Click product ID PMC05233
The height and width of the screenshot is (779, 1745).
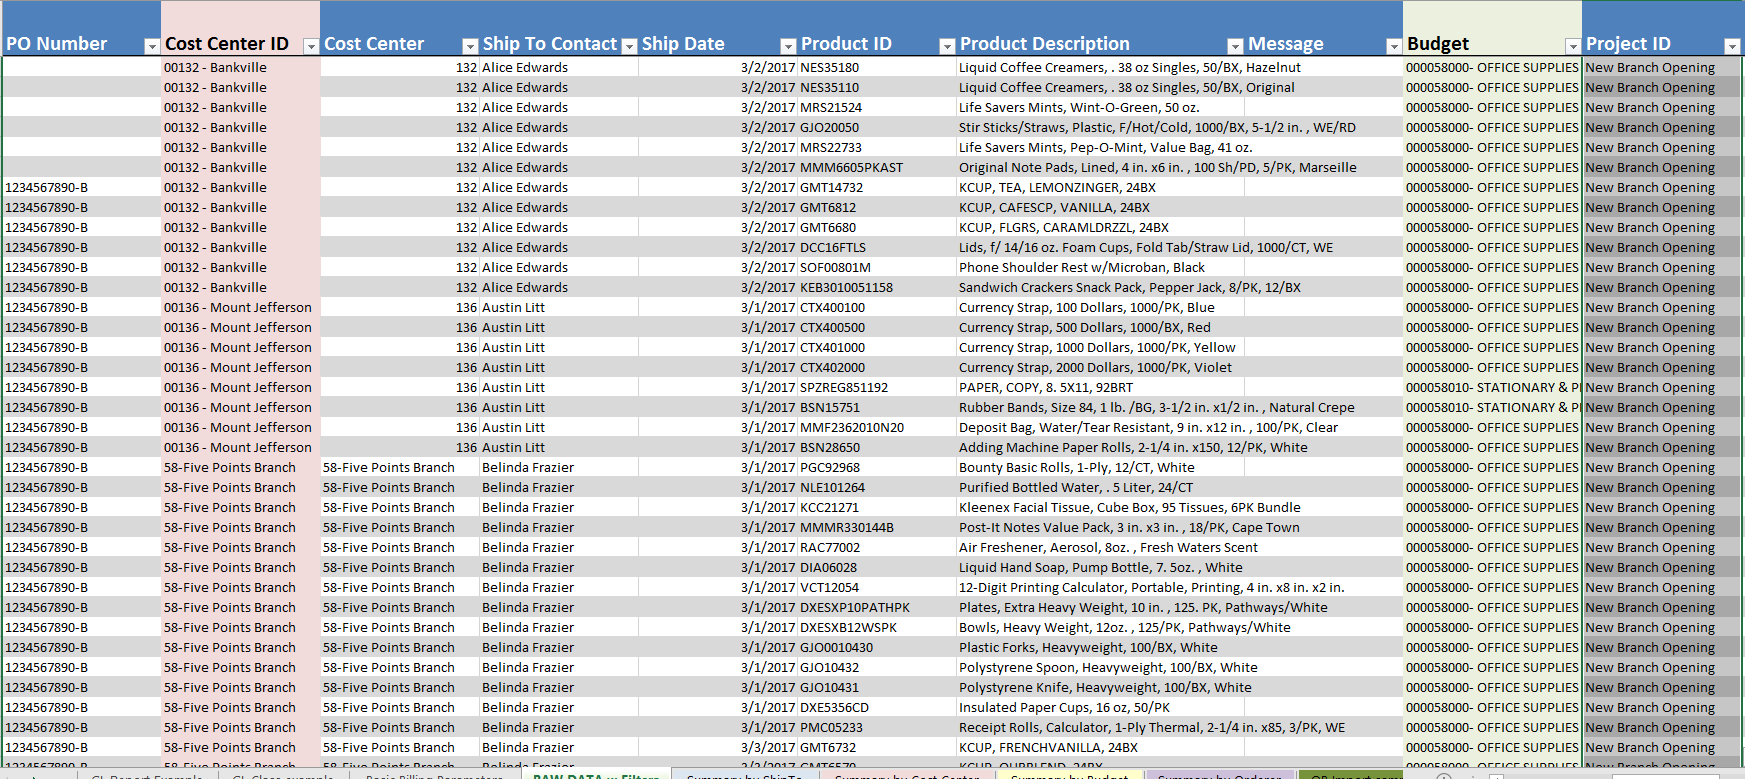pos(831,728)
